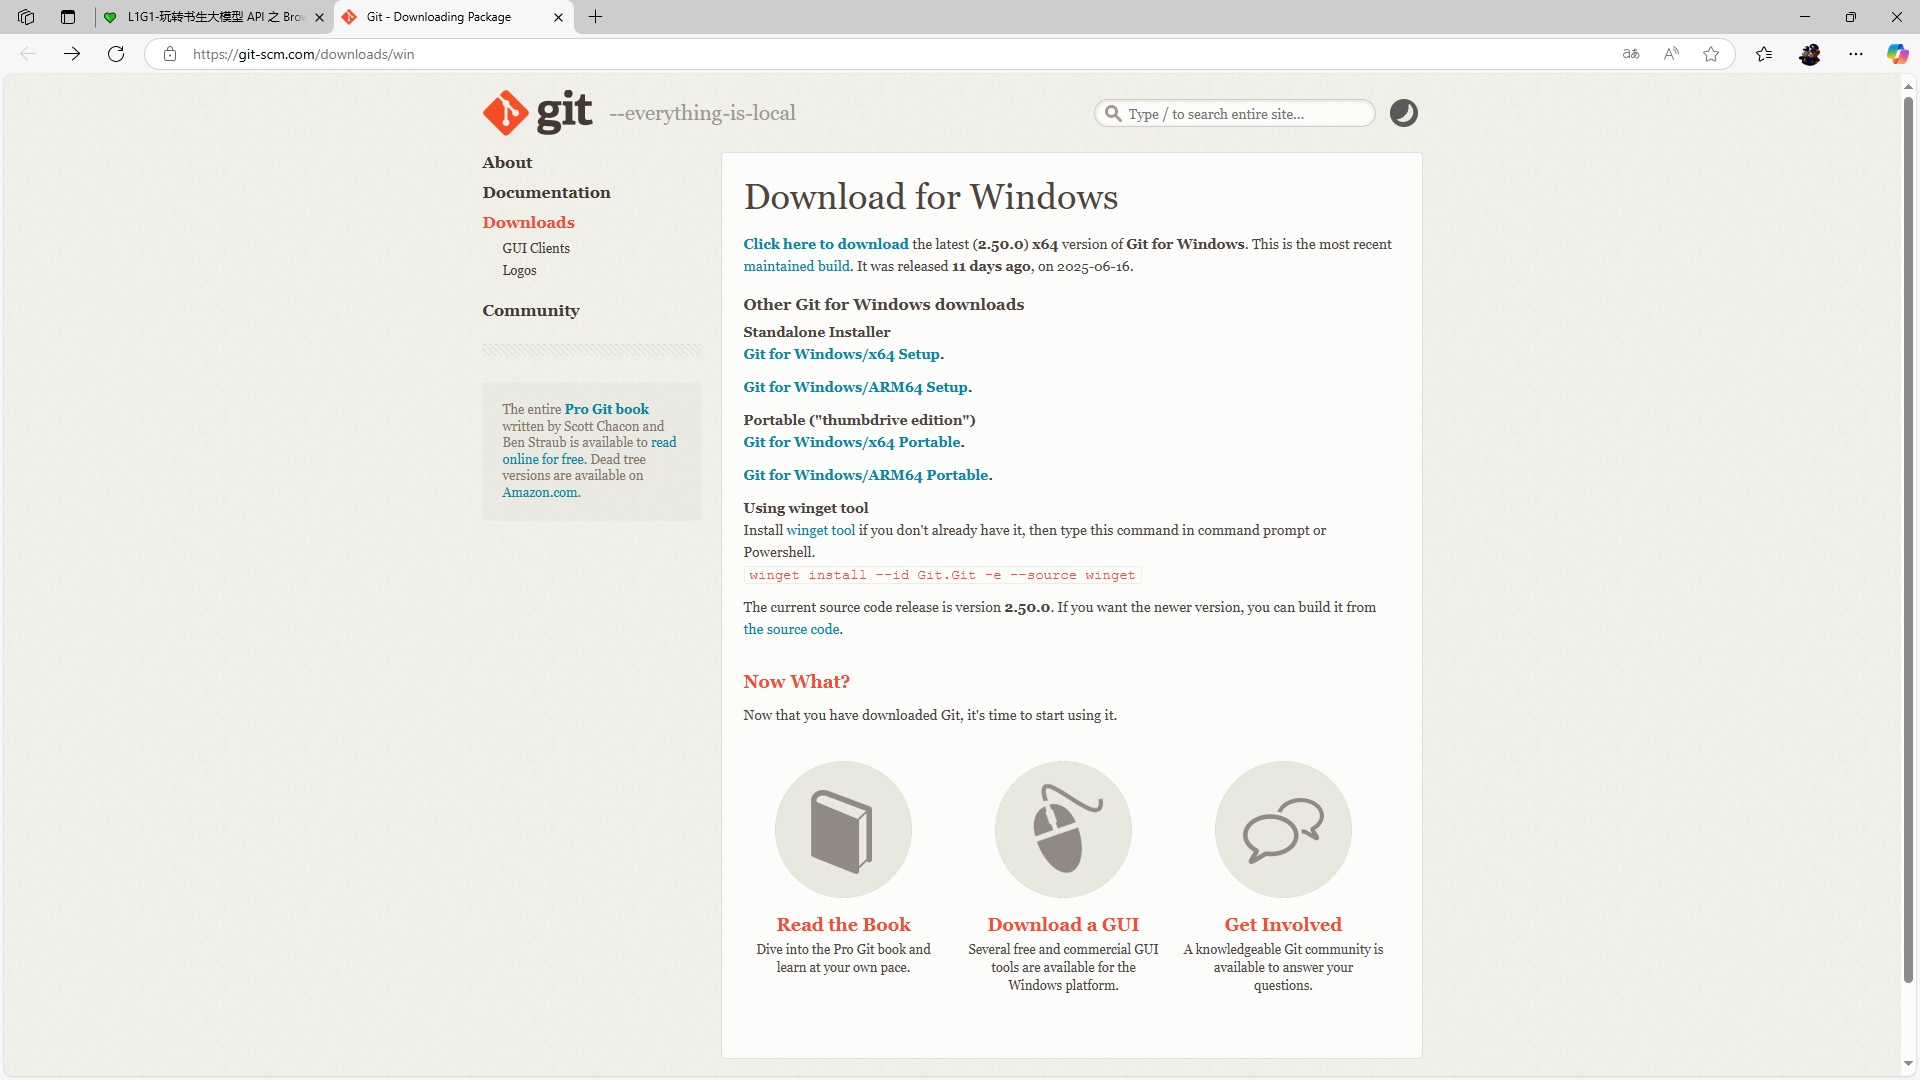Click the 'Click here to download' link
Screen dimensions: 1920x1080
tap(826, 244)
